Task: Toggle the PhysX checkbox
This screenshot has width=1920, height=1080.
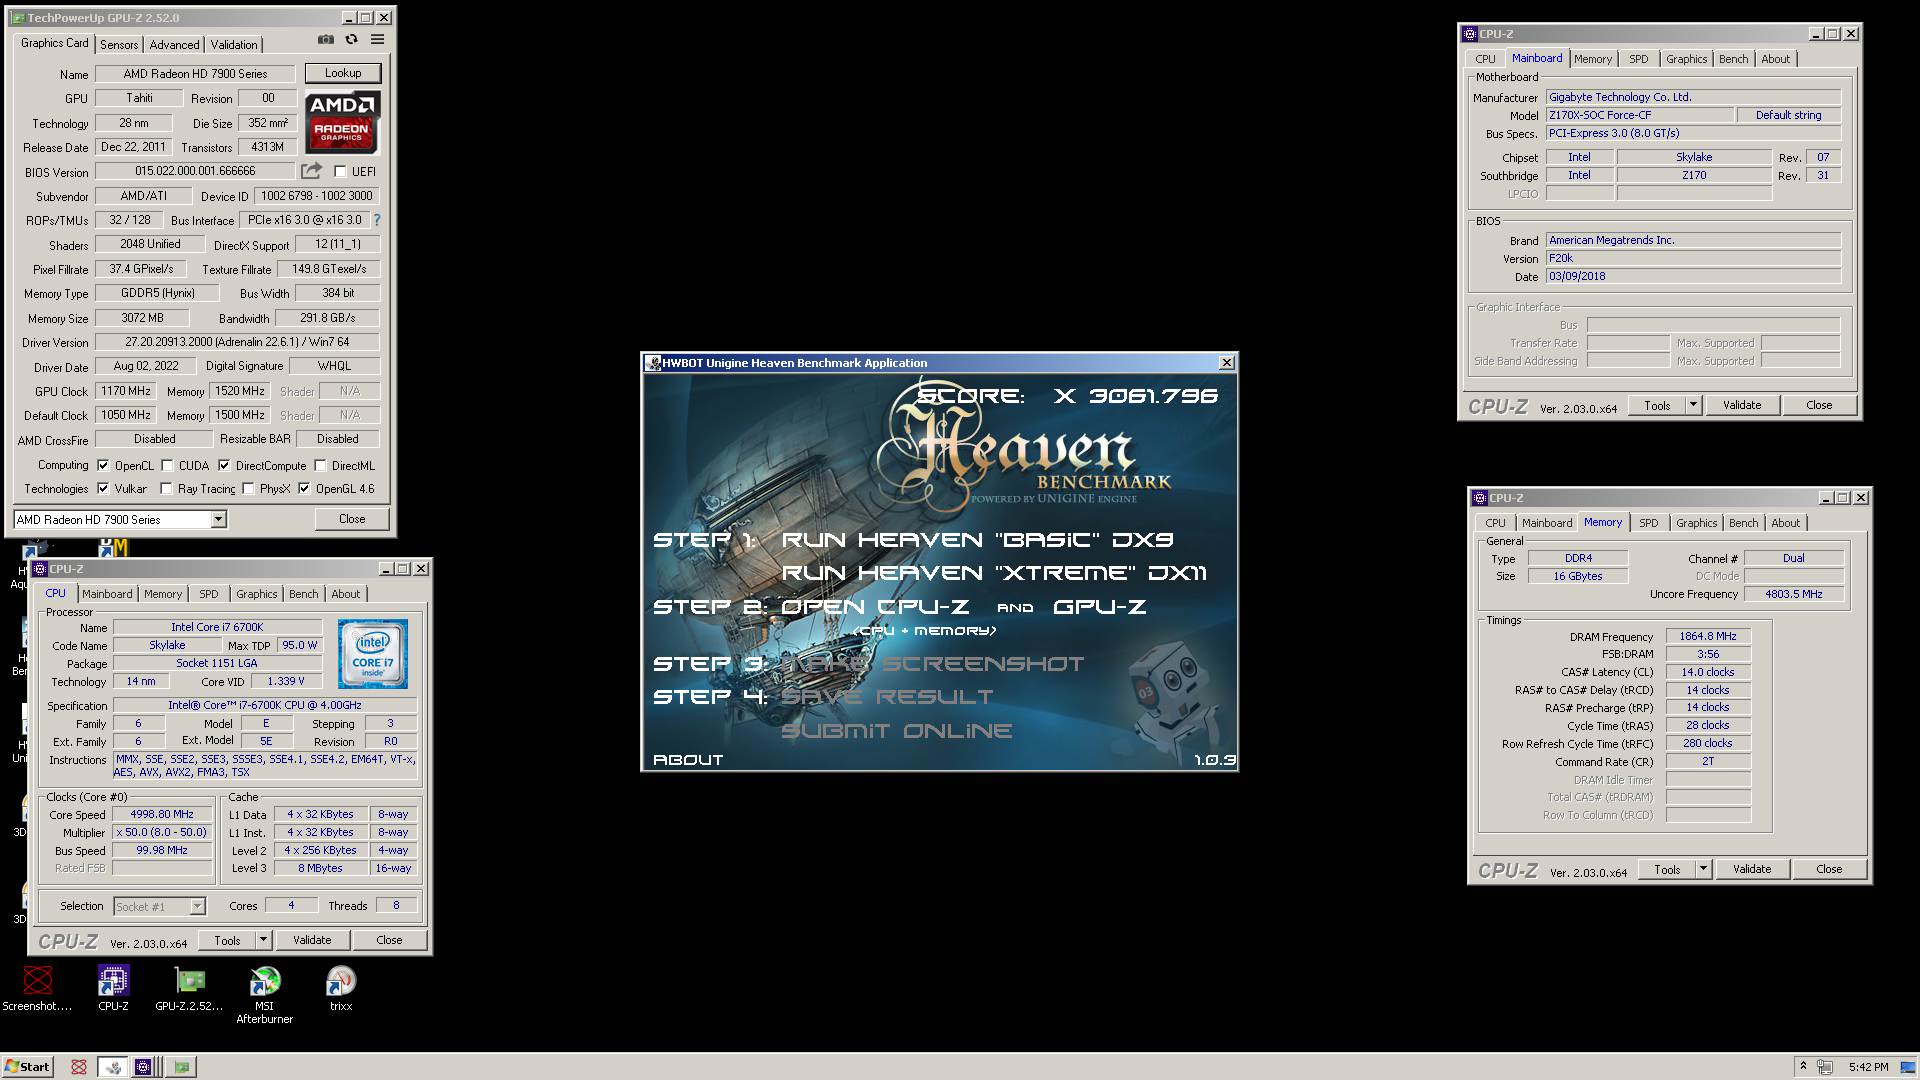Action: coord(248,489)
